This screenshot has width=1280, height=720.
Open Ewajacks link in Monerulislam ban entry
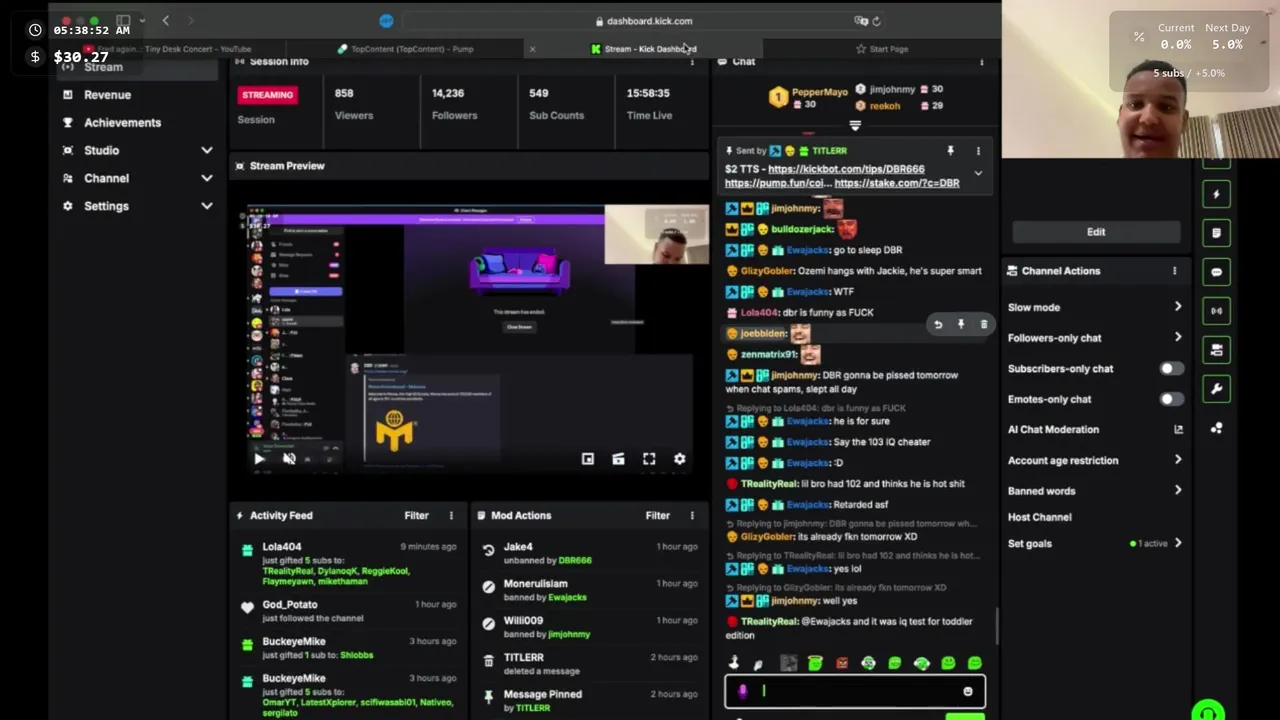[567, 598]
